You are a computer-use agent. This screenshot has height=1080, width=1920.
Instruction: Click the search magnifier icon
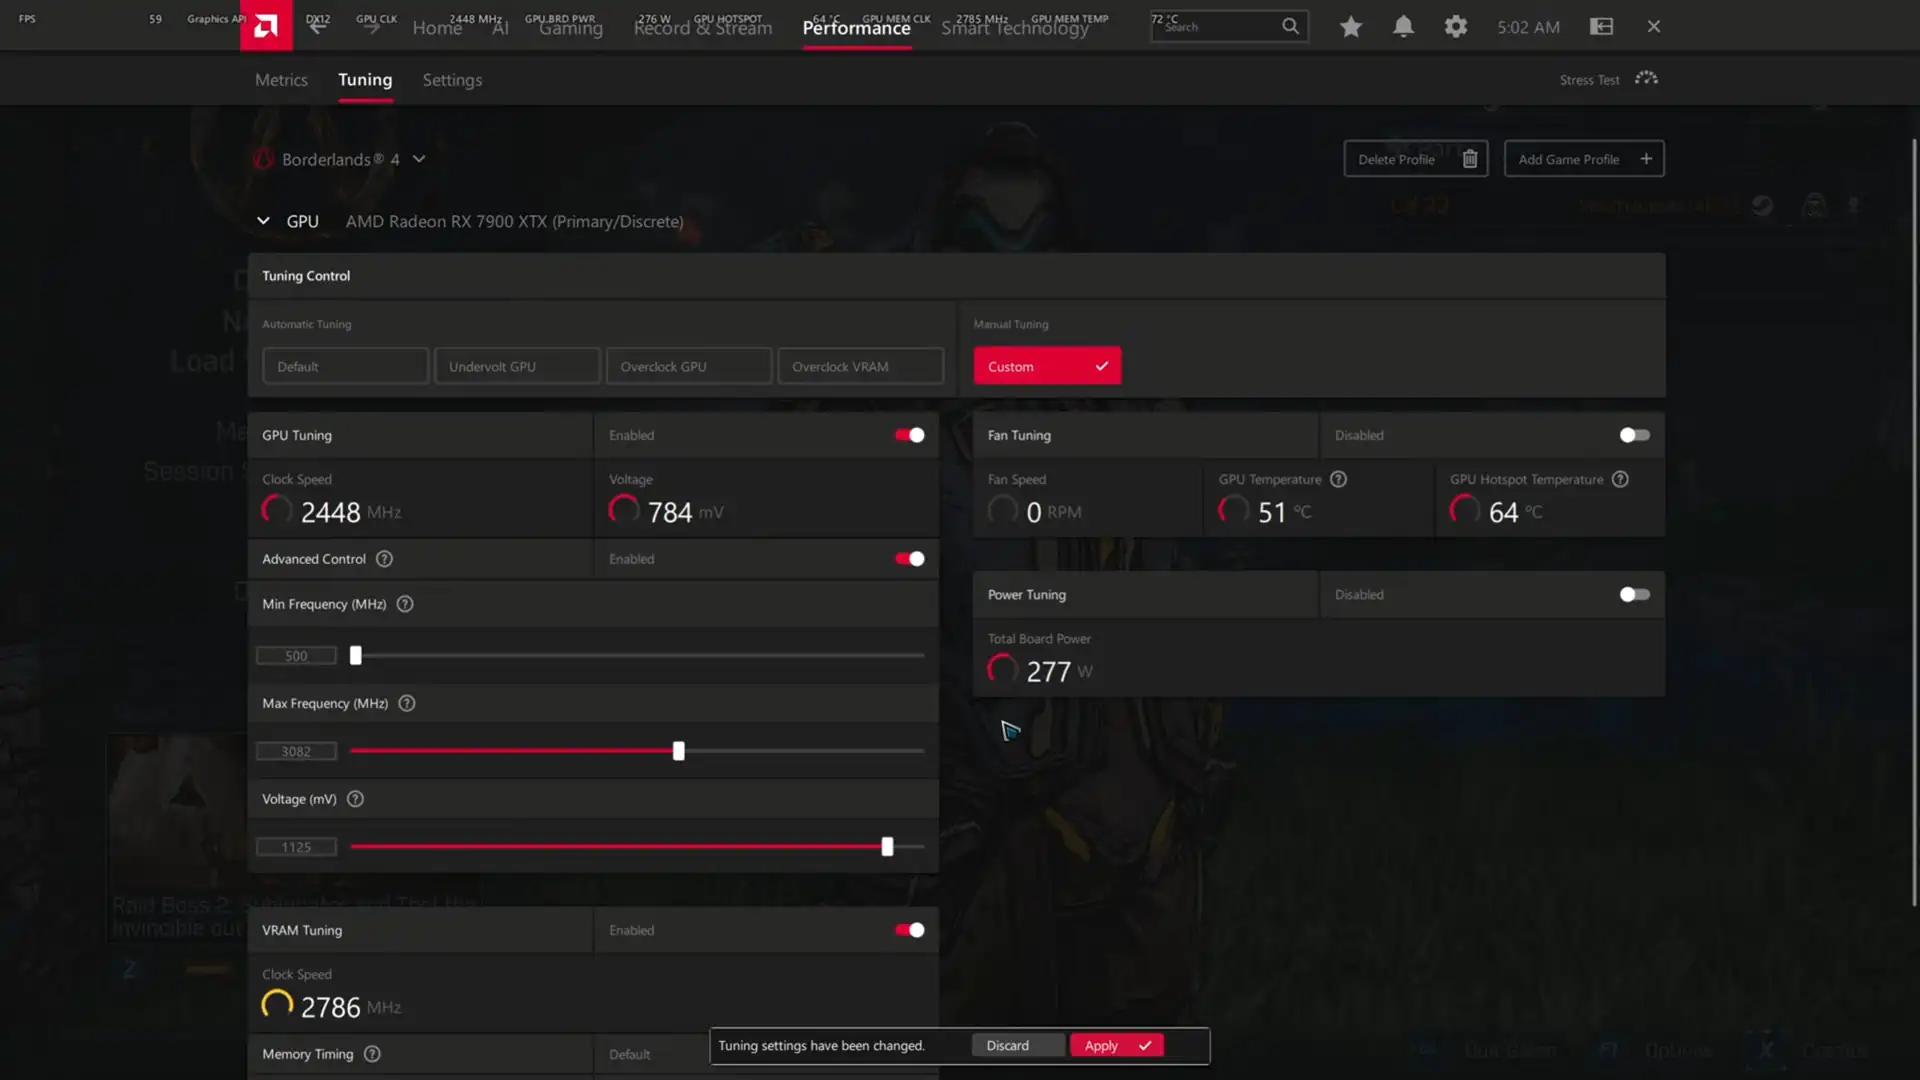pyautogui.click(x=1290, y=26)
